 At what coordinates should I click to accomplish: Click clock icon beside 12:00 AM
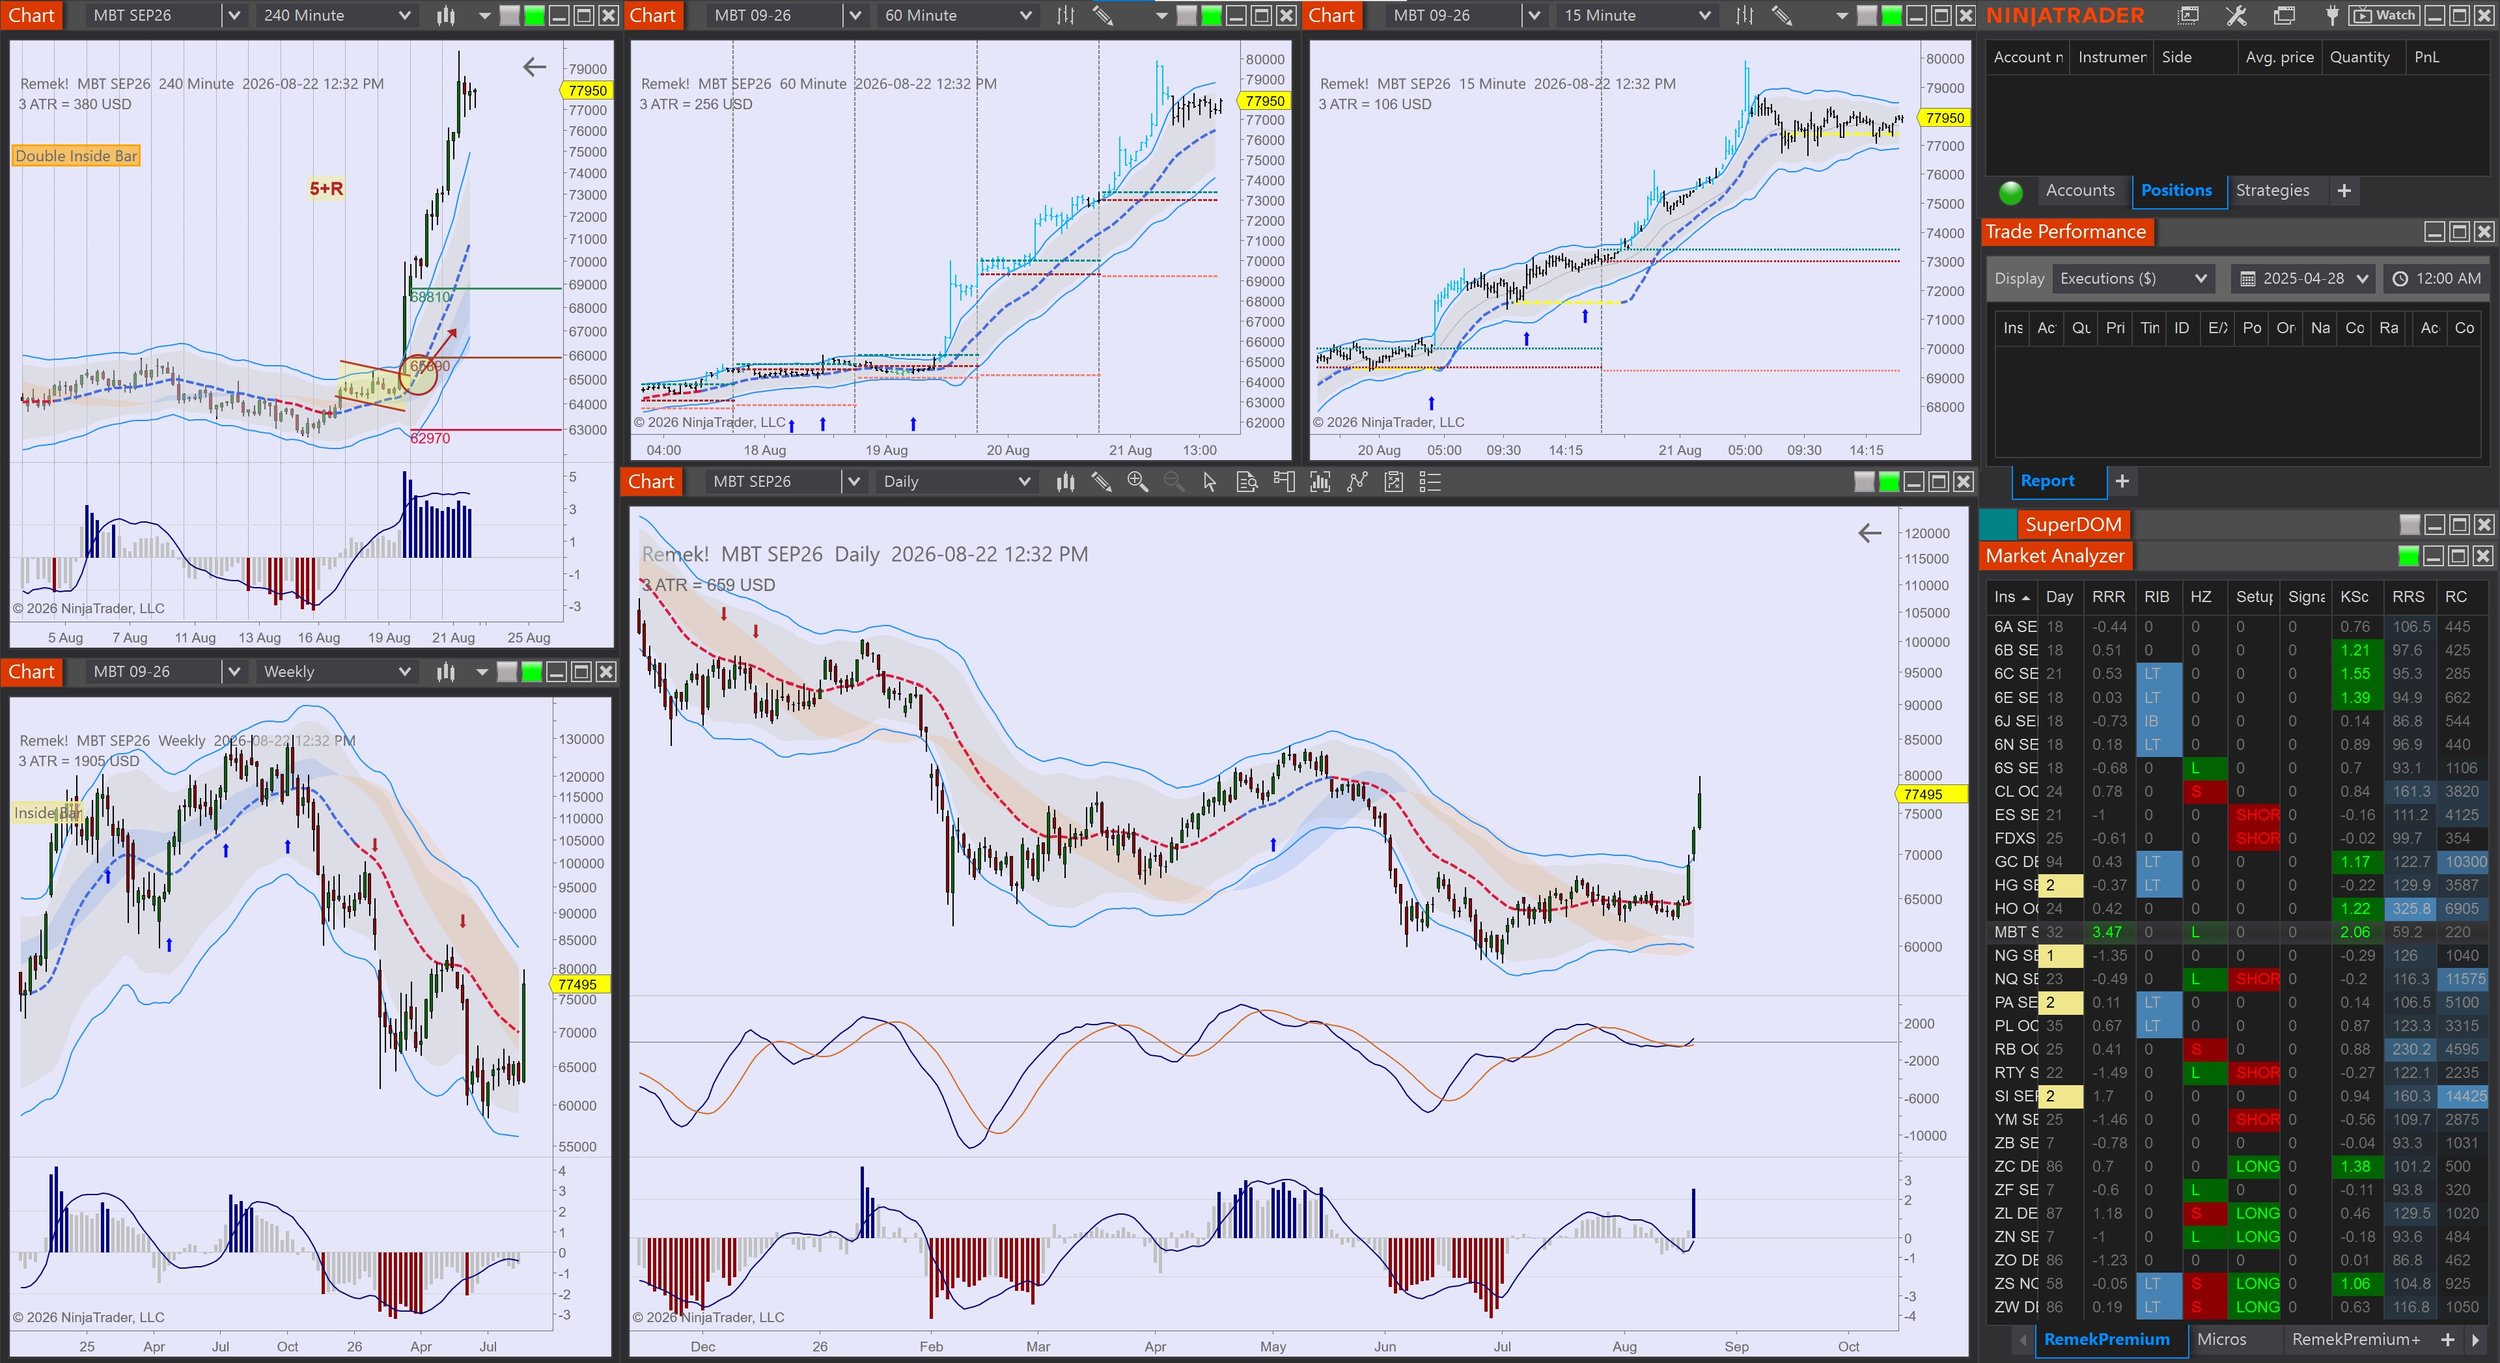(x=2400, y=279)
